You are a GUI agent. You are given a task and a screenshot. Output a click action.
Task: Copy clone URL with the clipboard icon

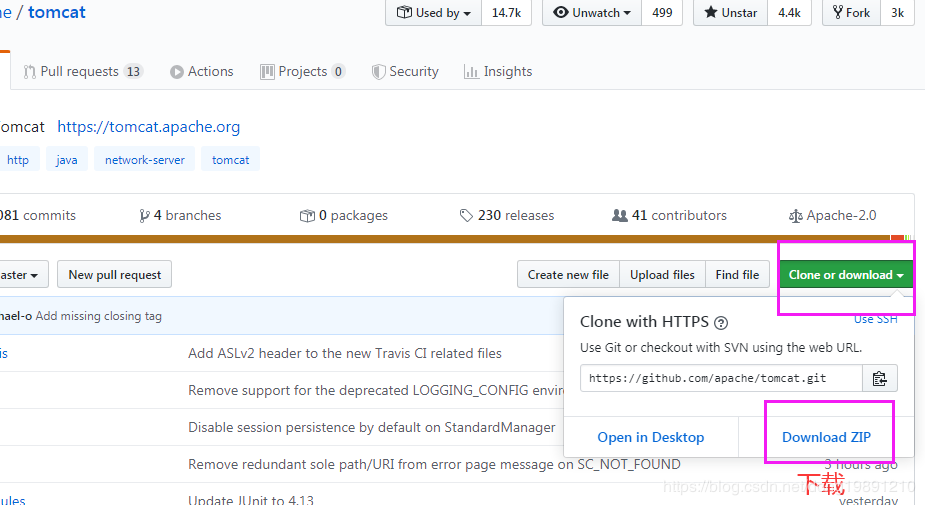point(880,378)
